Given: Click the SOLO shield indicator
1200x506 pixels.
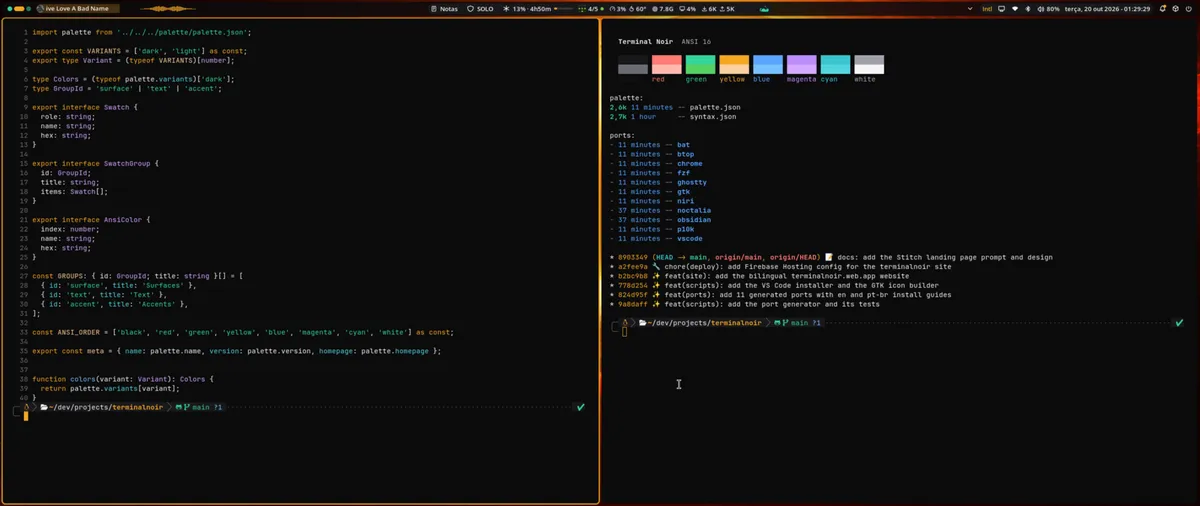Looking at the screenshot, I should (x=480, y=9).
